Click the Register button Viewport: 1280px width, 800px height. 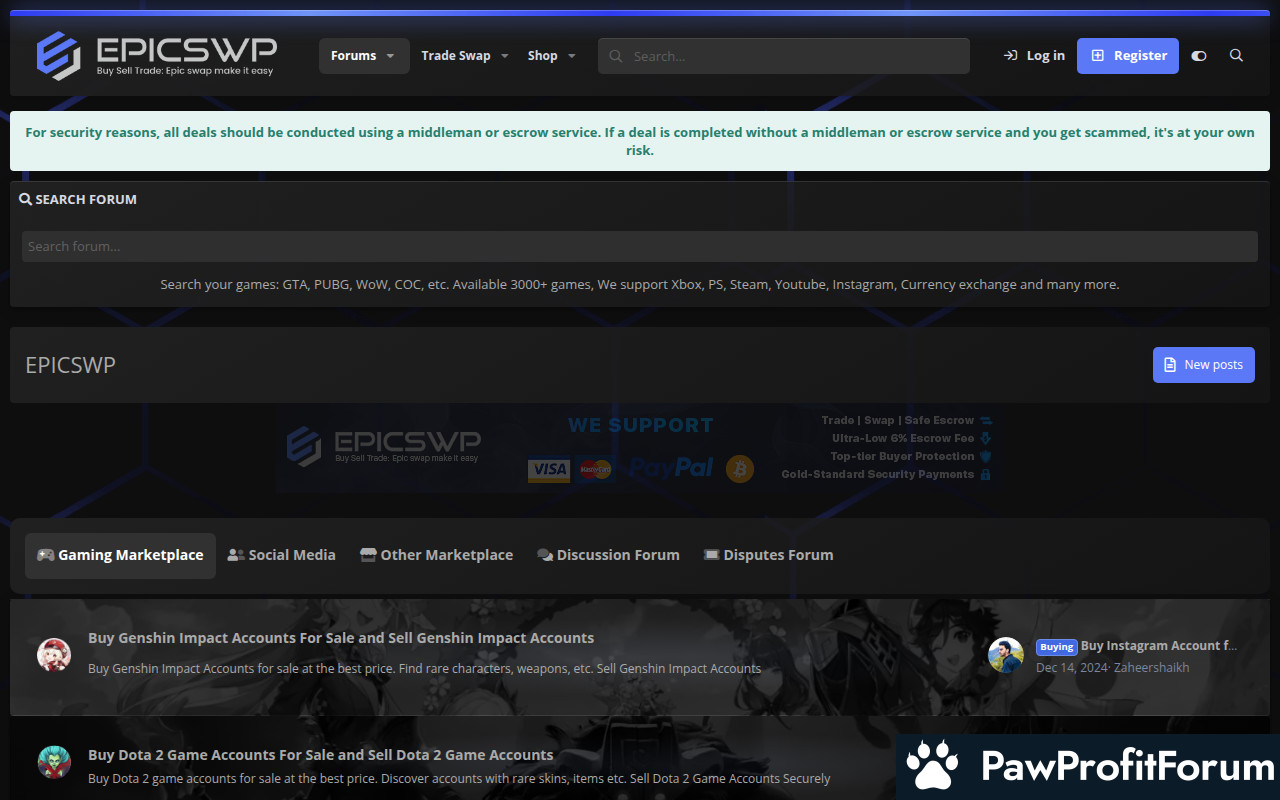[1127, 56]
